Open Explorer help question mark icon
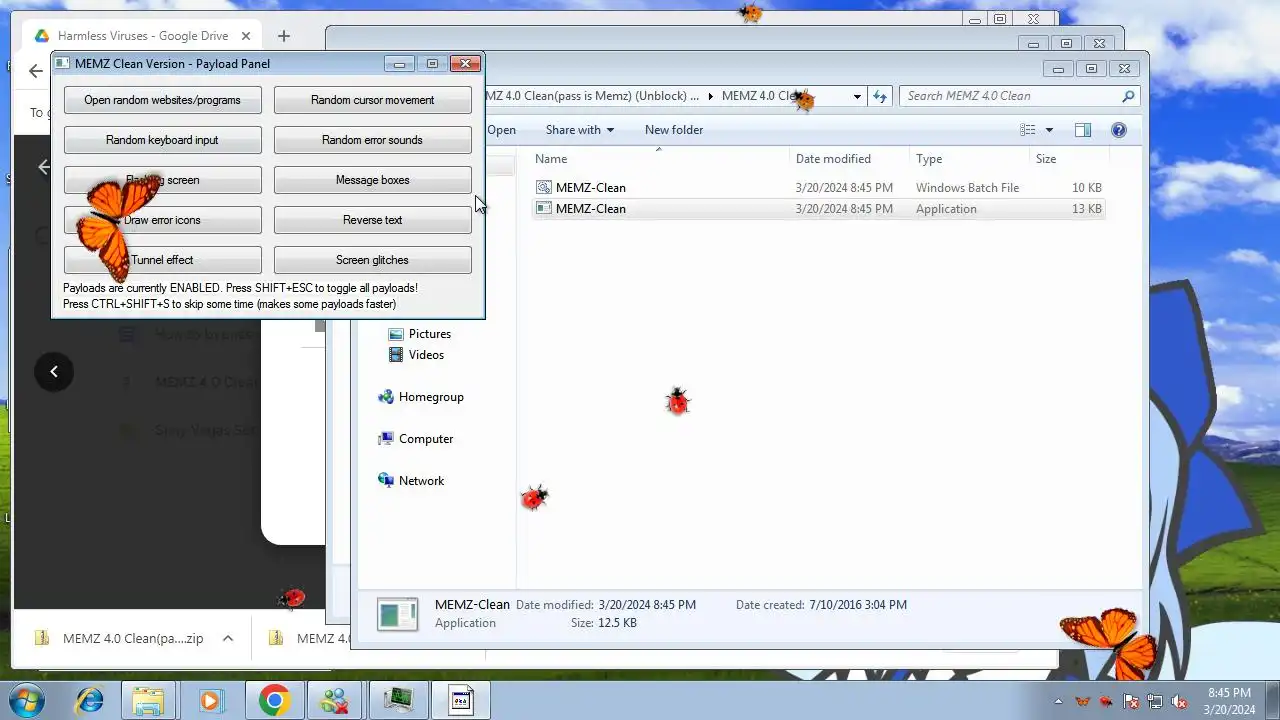 (x=1119, y=130)
